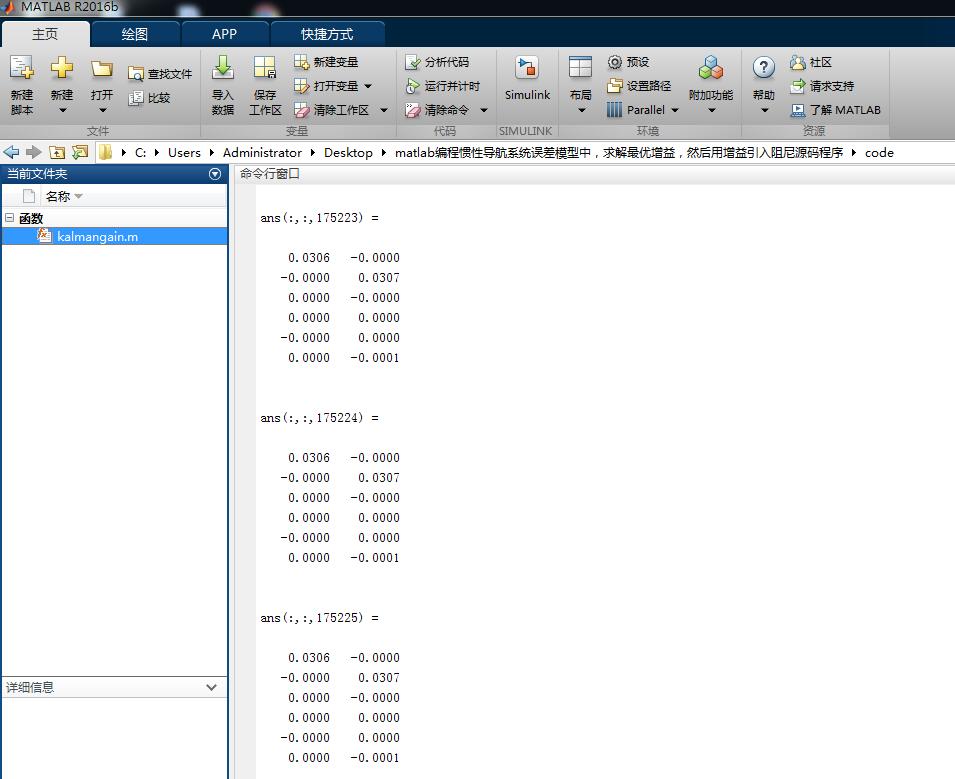Screen dimensions: 955x779
Task: Click Desktop in the address bar
Action: click(348, 152)
